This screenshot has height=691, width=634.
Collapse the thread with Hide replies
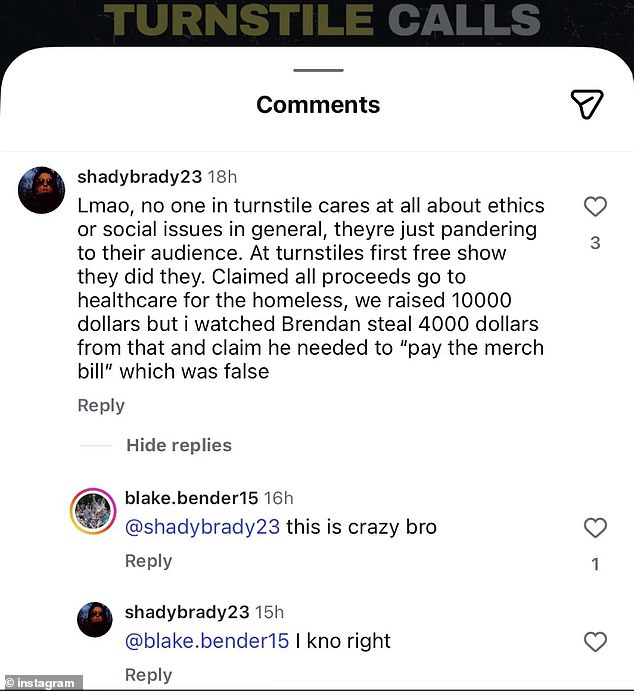pyautogui.click(x=178, y=445)
